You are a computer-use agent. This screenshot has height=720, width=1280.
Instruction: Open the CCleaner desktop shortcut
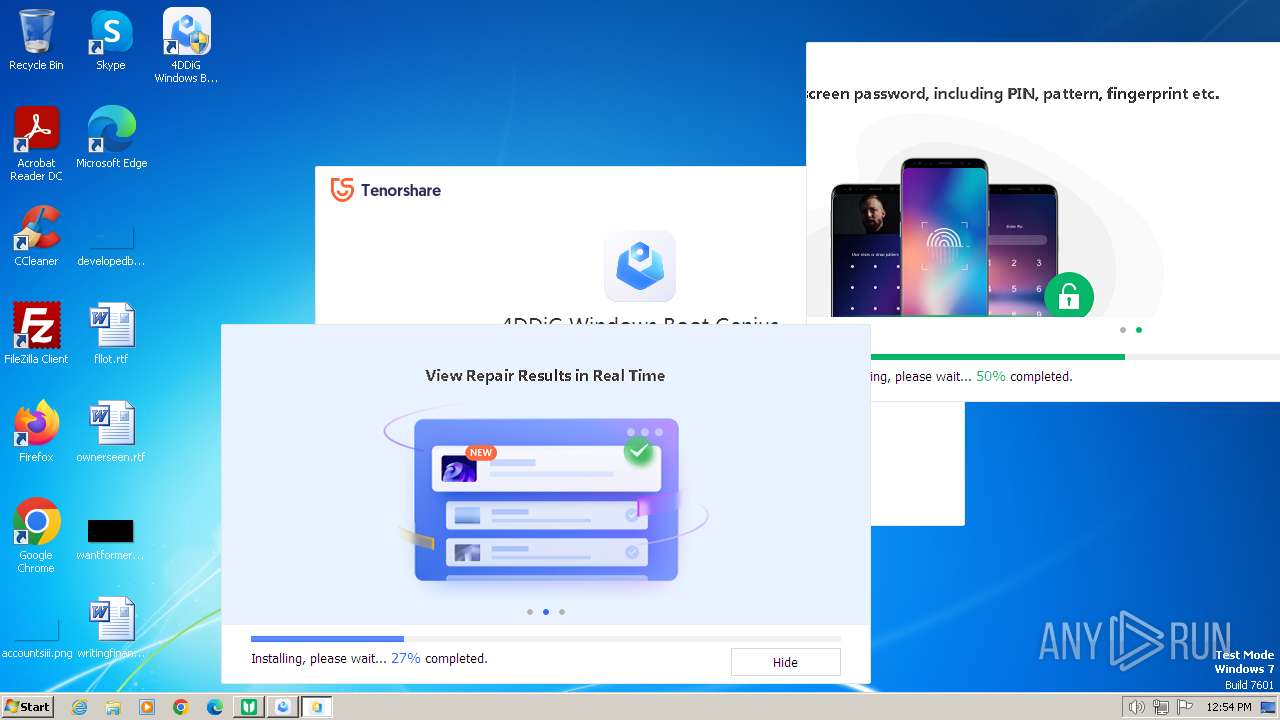(x=36, y=236)
